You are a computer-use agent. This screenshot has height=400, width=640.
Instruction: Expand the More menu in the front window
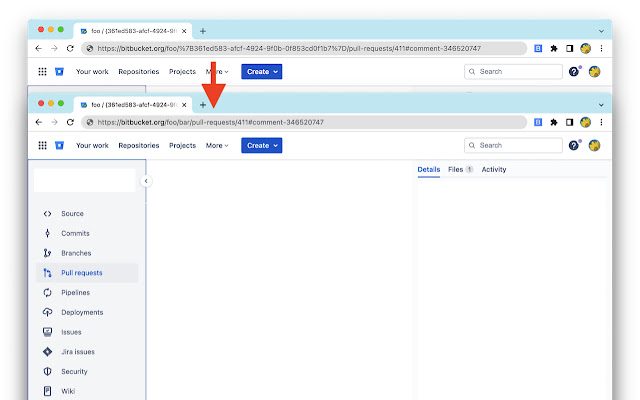217,145
